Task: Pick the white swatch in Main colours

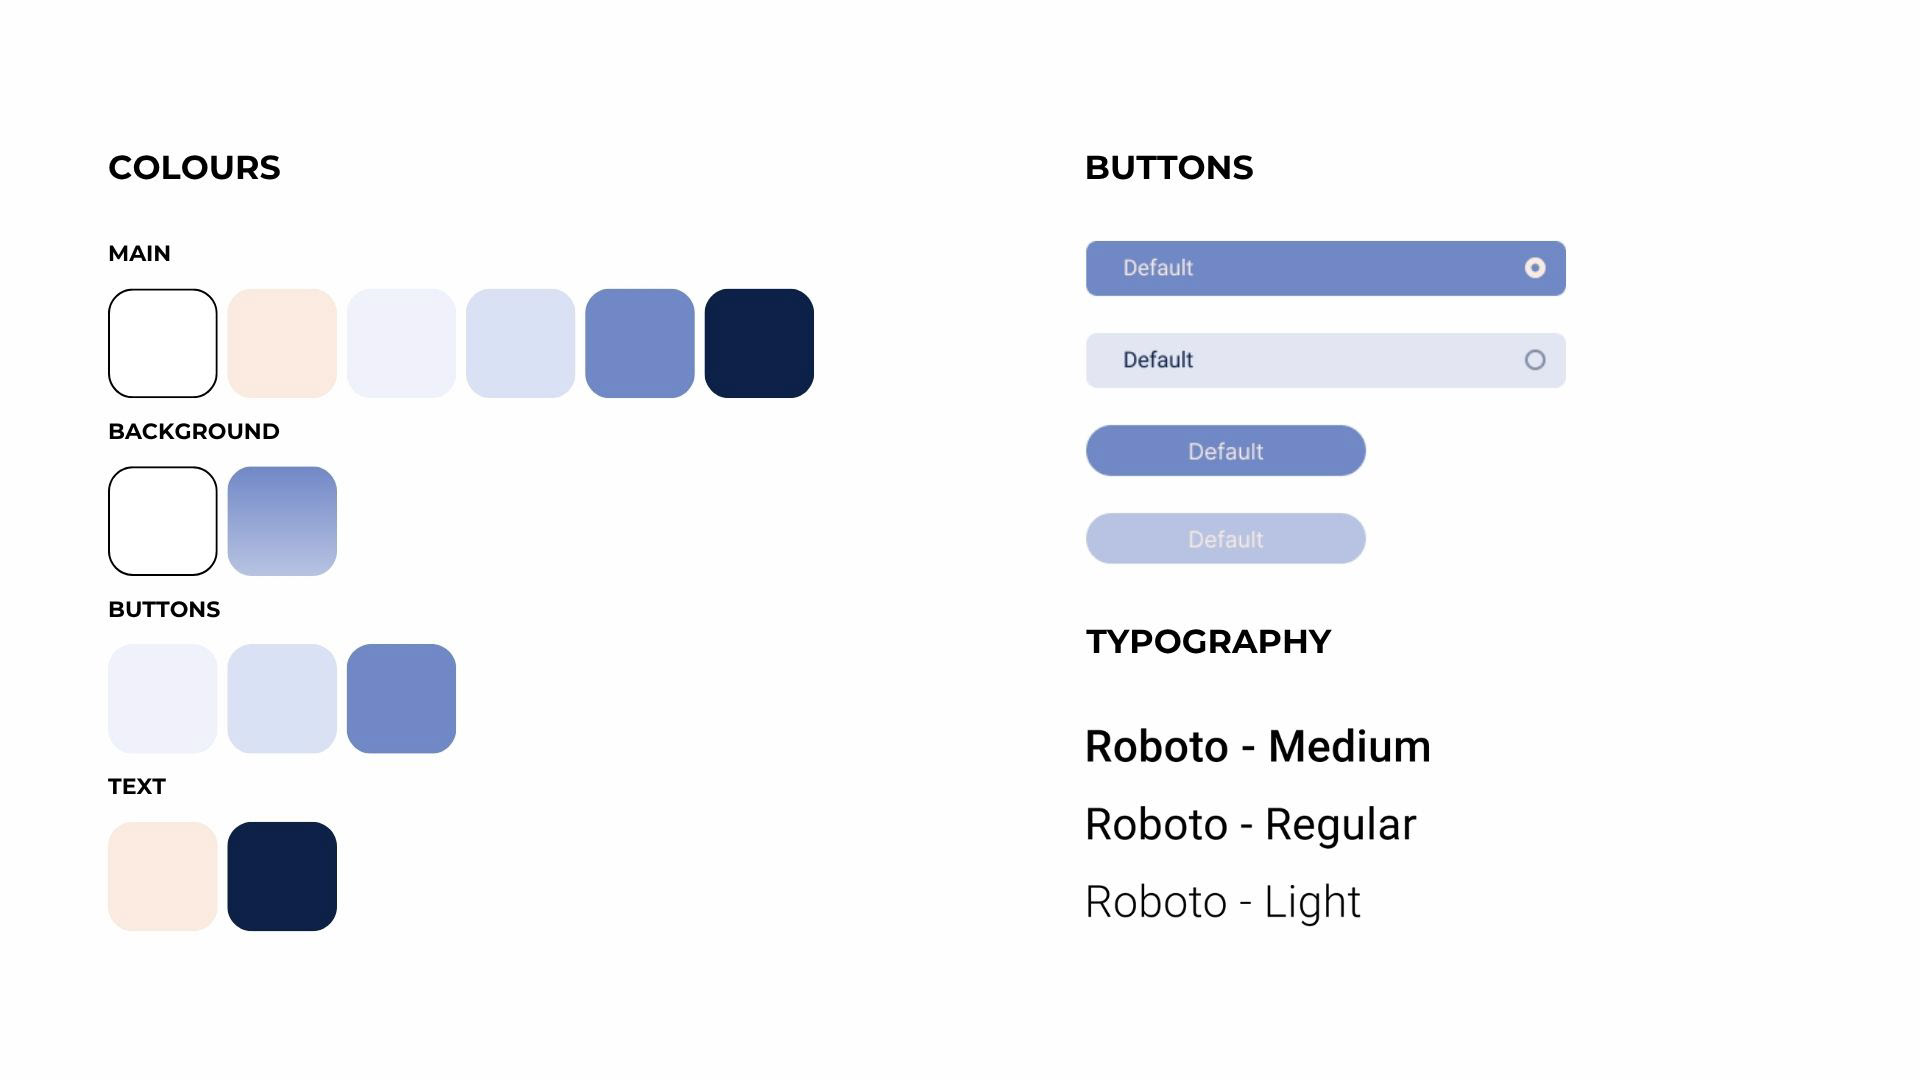Action: pos(162,343)
